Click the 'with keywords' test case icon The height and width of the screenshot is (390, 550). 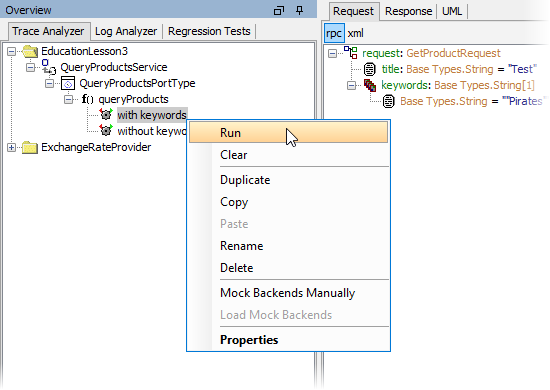click(x=106, y=115)
